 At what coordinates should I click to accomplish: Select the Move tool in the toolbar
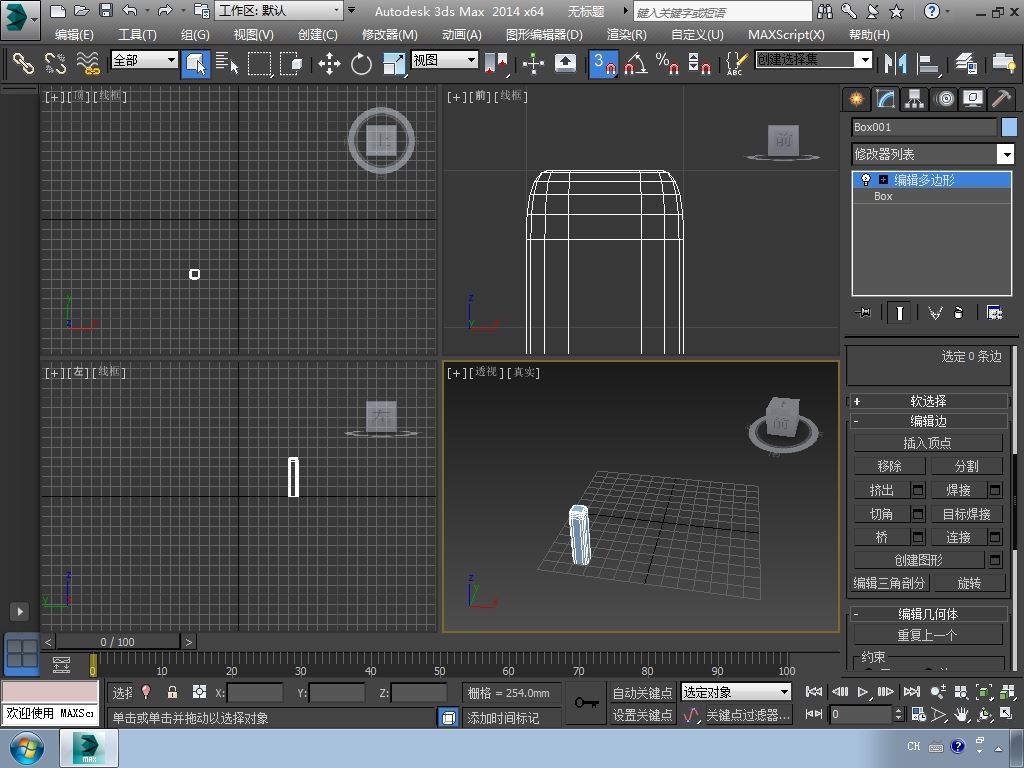[x=329, y=63]
